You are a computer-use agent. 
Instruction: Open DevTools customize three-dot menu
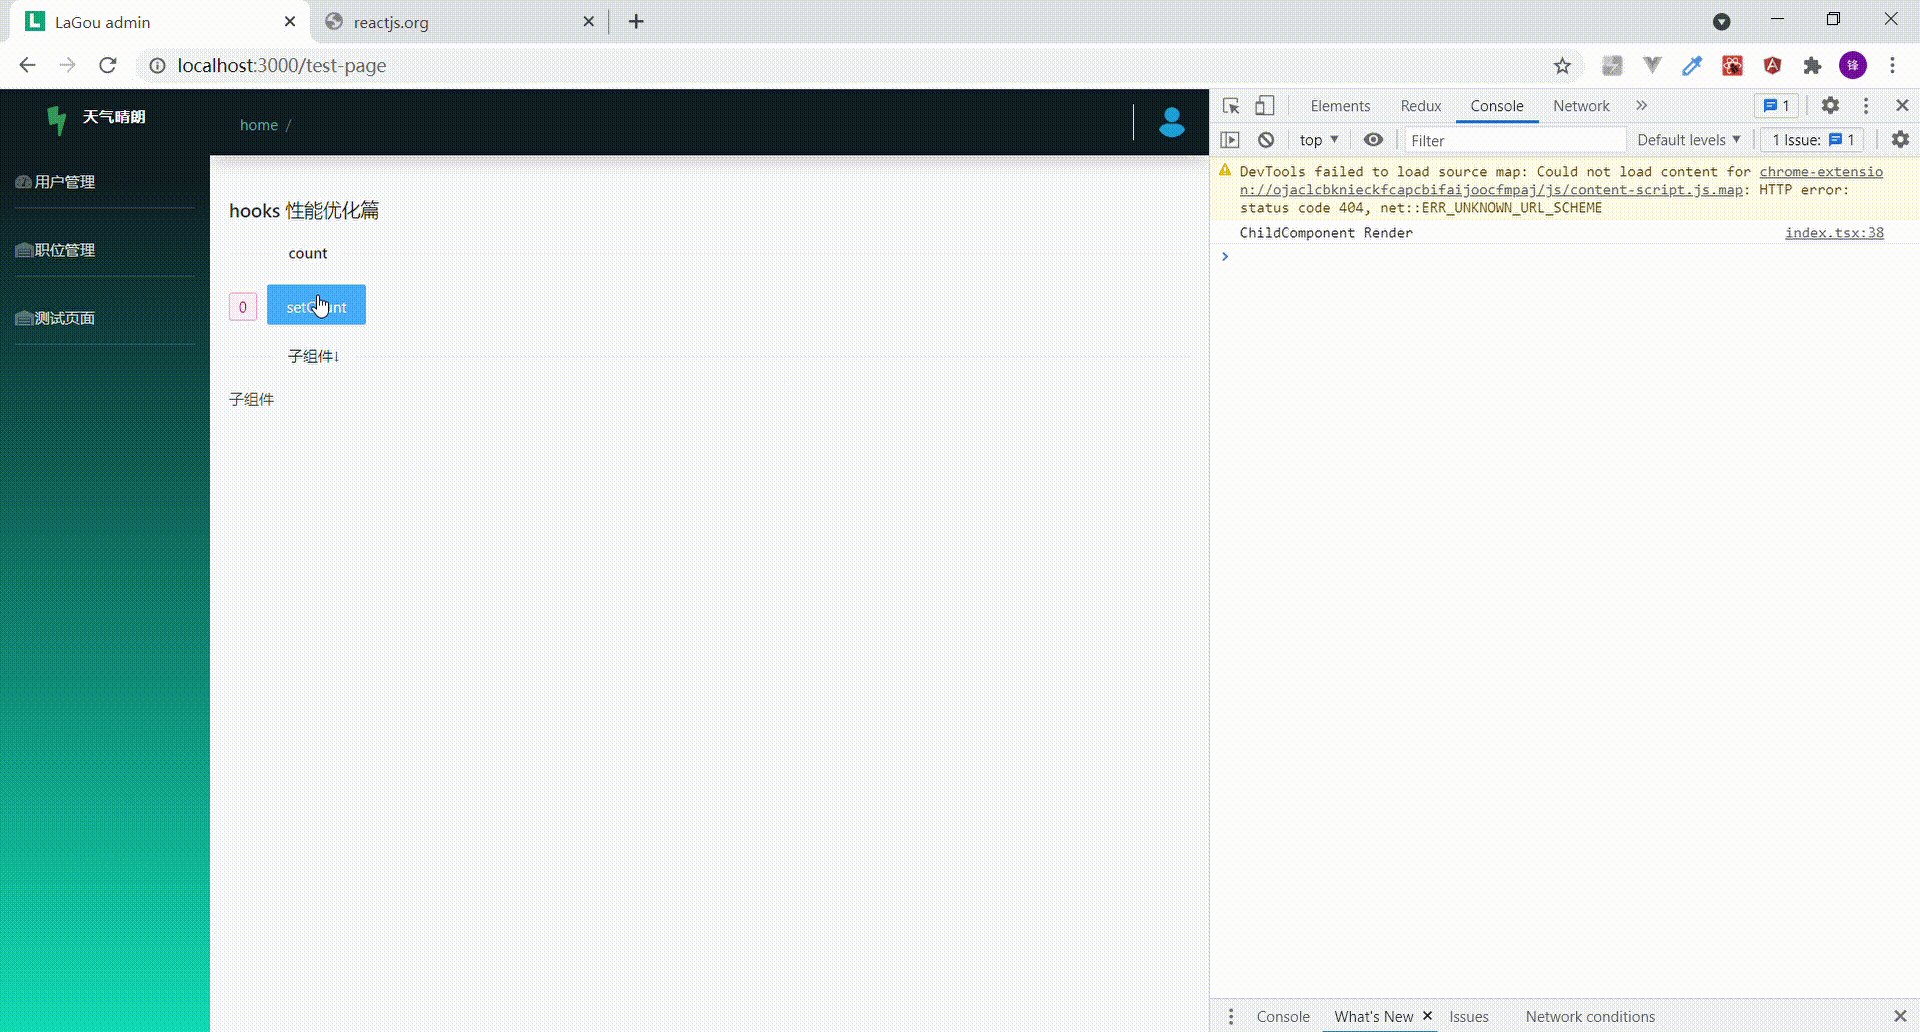pyautogui.click(x=1866, y=105)
